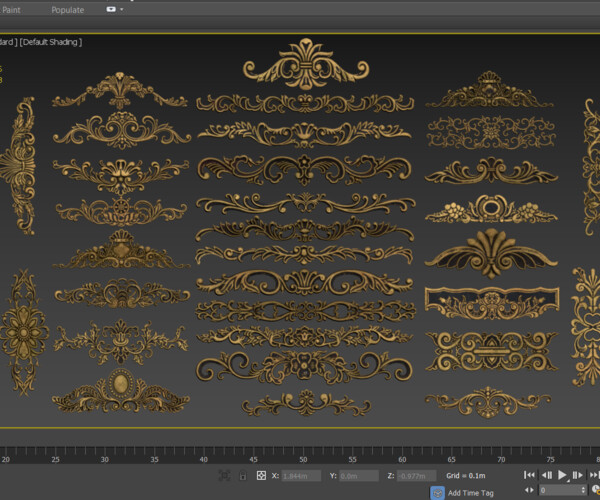This screenshot has height=500, width=600.
Task: Select the ornament with grape clusters and ring
Action: coord(491,209)
